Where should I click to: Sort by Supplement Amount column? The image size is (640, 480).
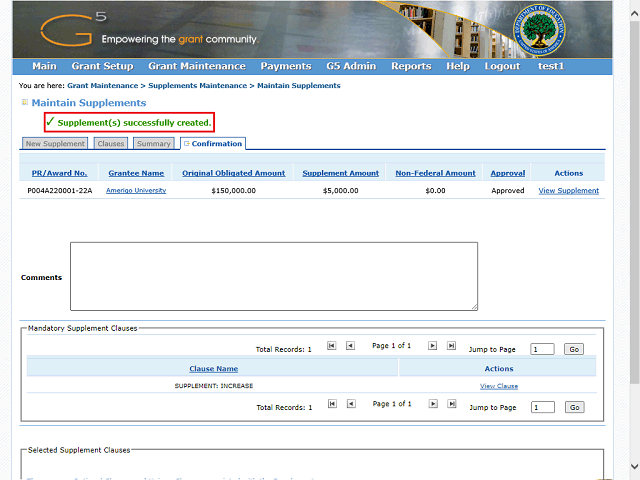click(x=340, y=173)
